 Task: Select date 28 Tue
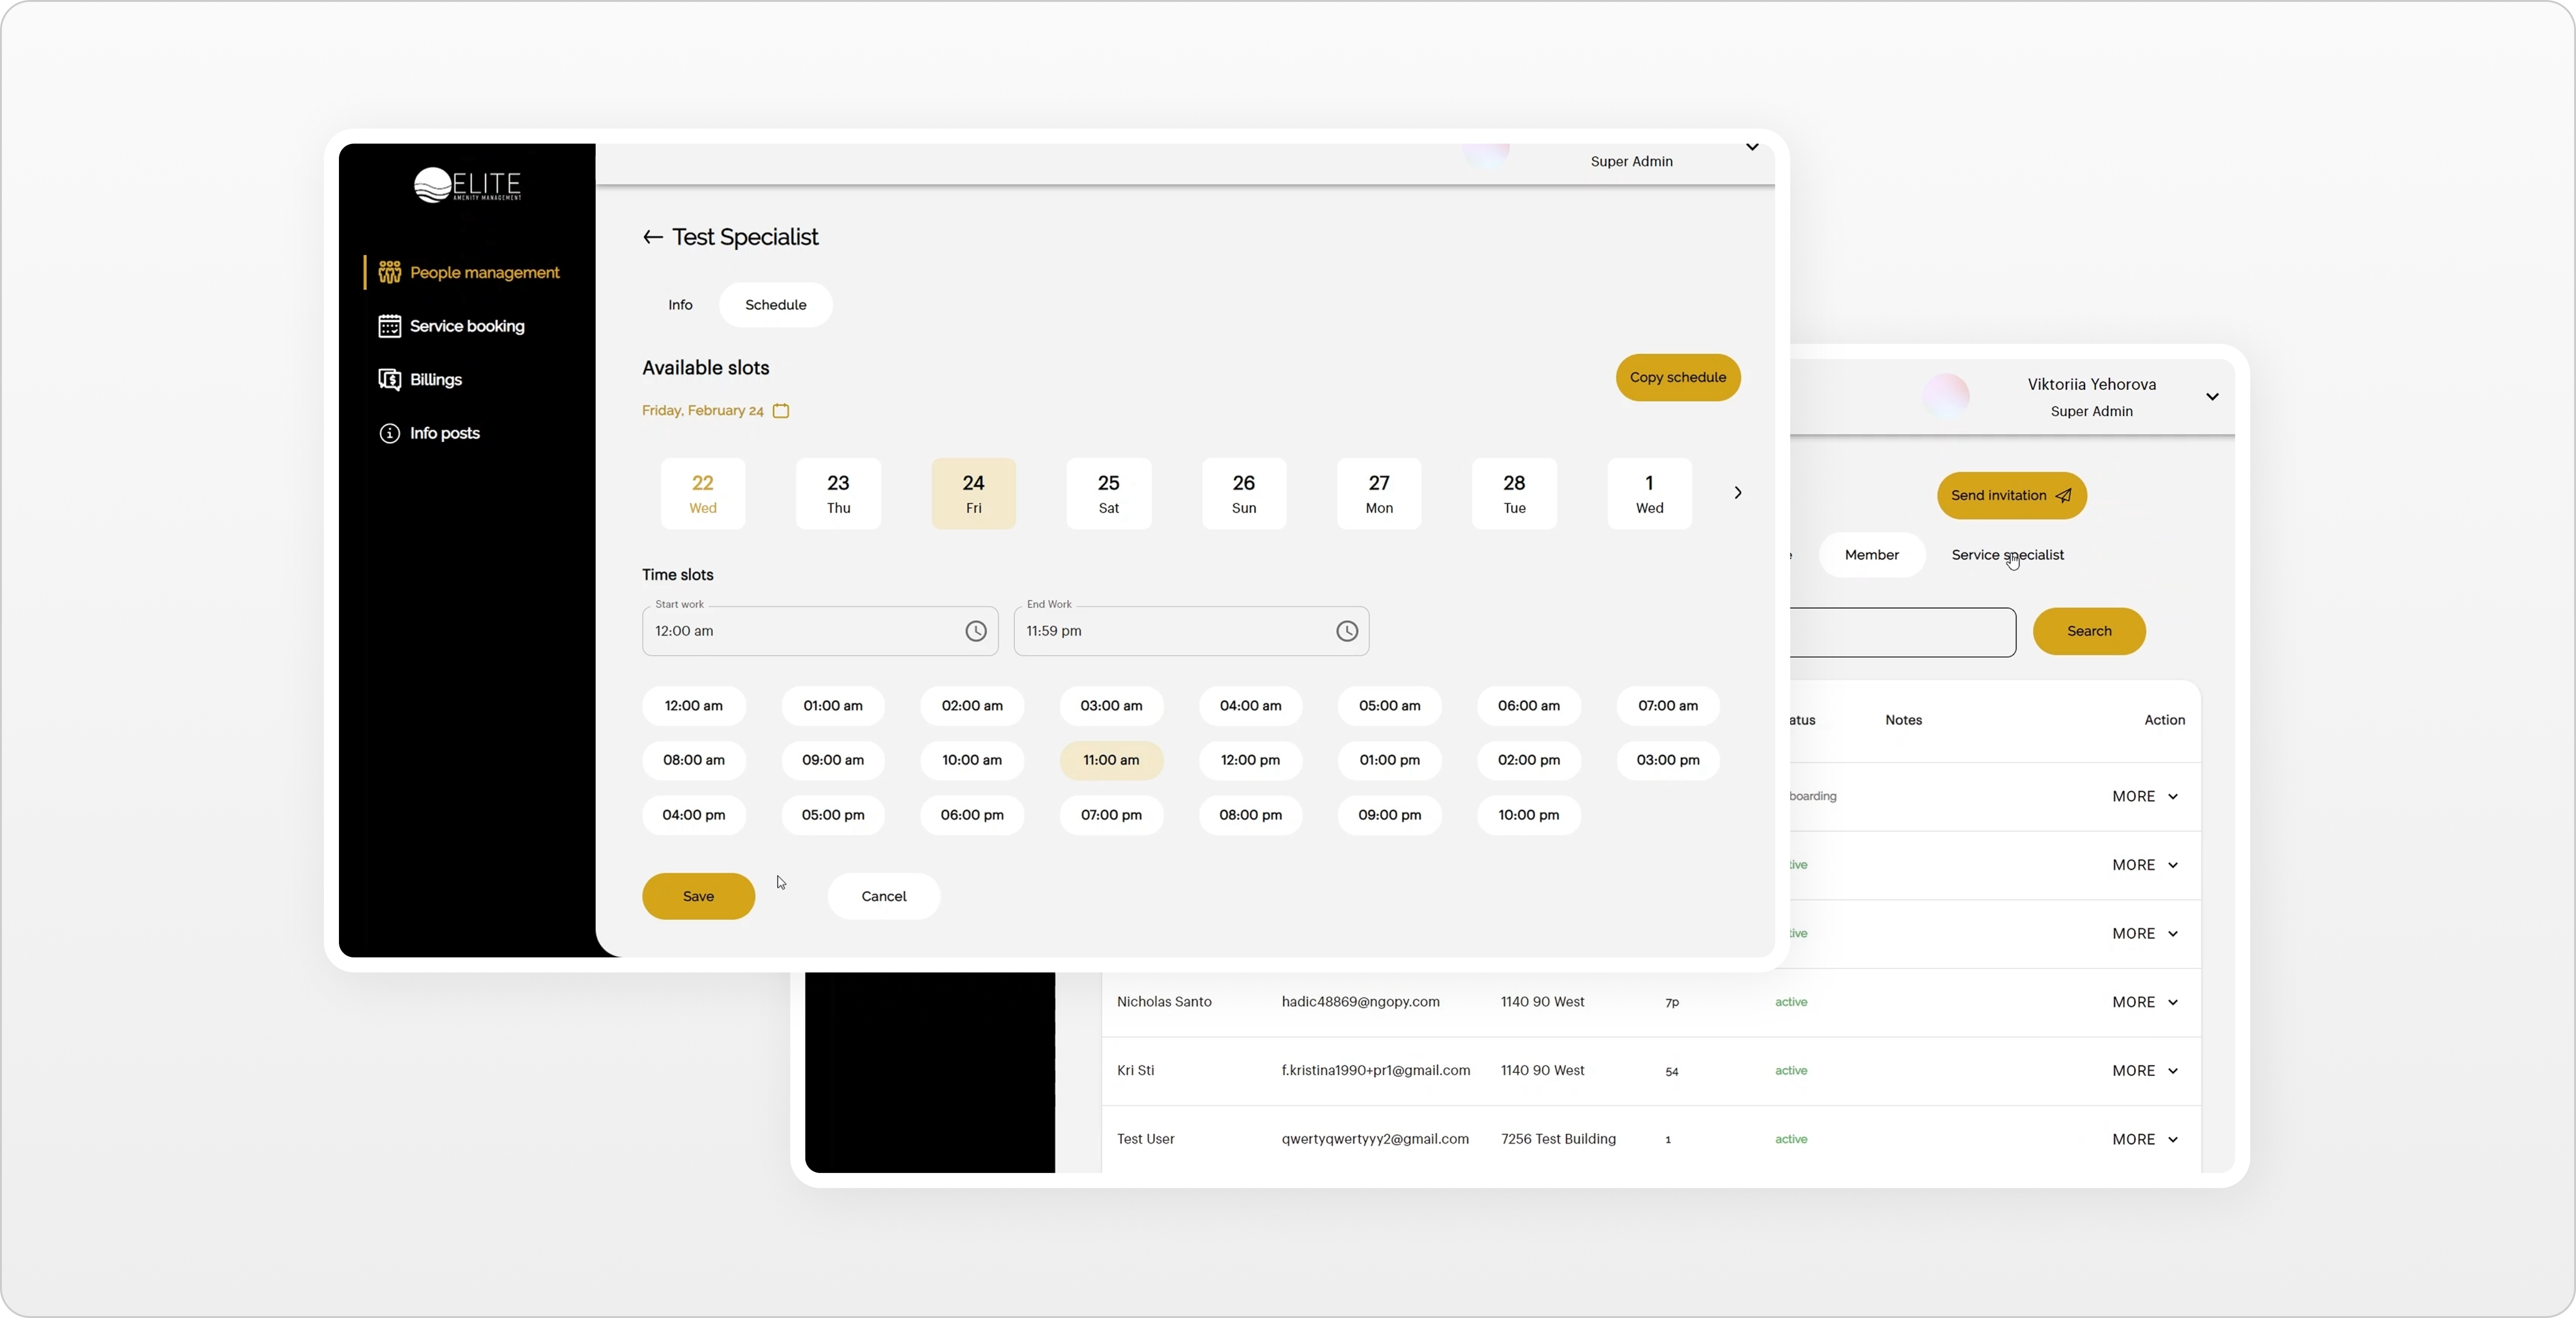point(1514,493)
